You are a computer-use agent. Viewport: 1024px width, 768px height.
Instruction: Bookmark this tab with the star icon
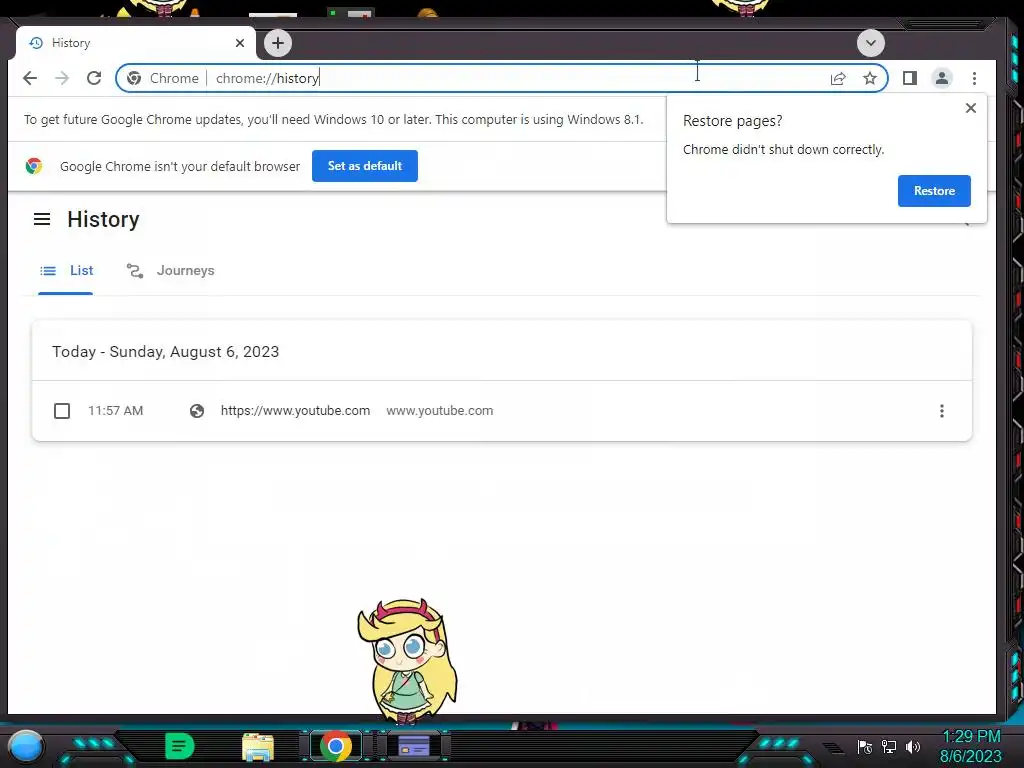(x=870, y=78)
